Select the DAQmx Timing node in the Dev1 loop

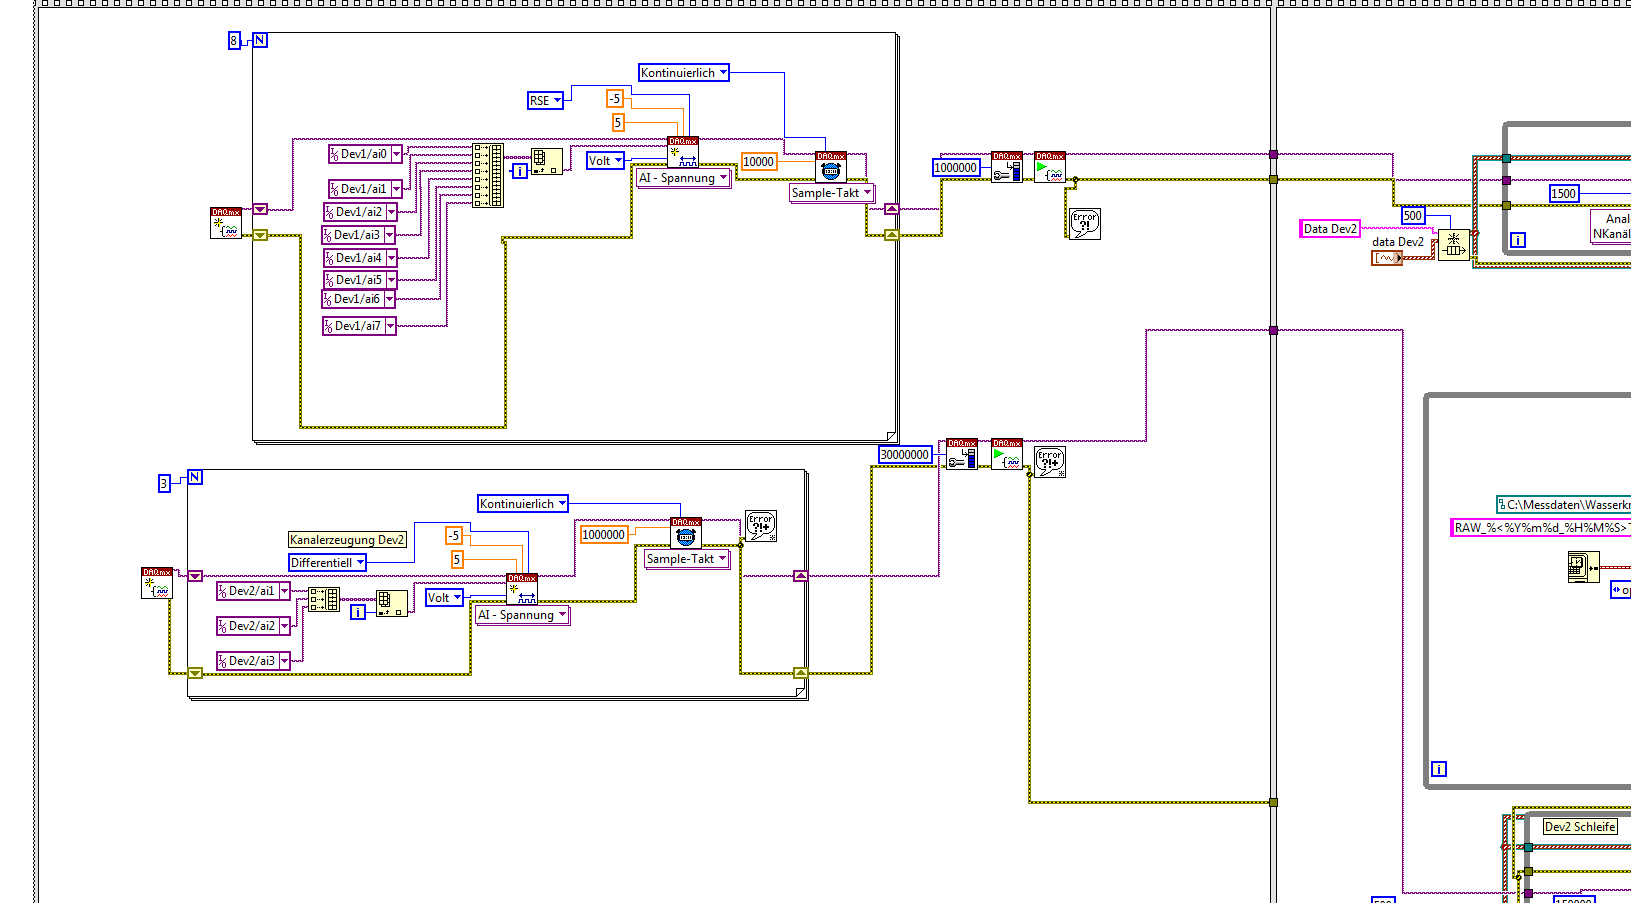coord(830,167)
